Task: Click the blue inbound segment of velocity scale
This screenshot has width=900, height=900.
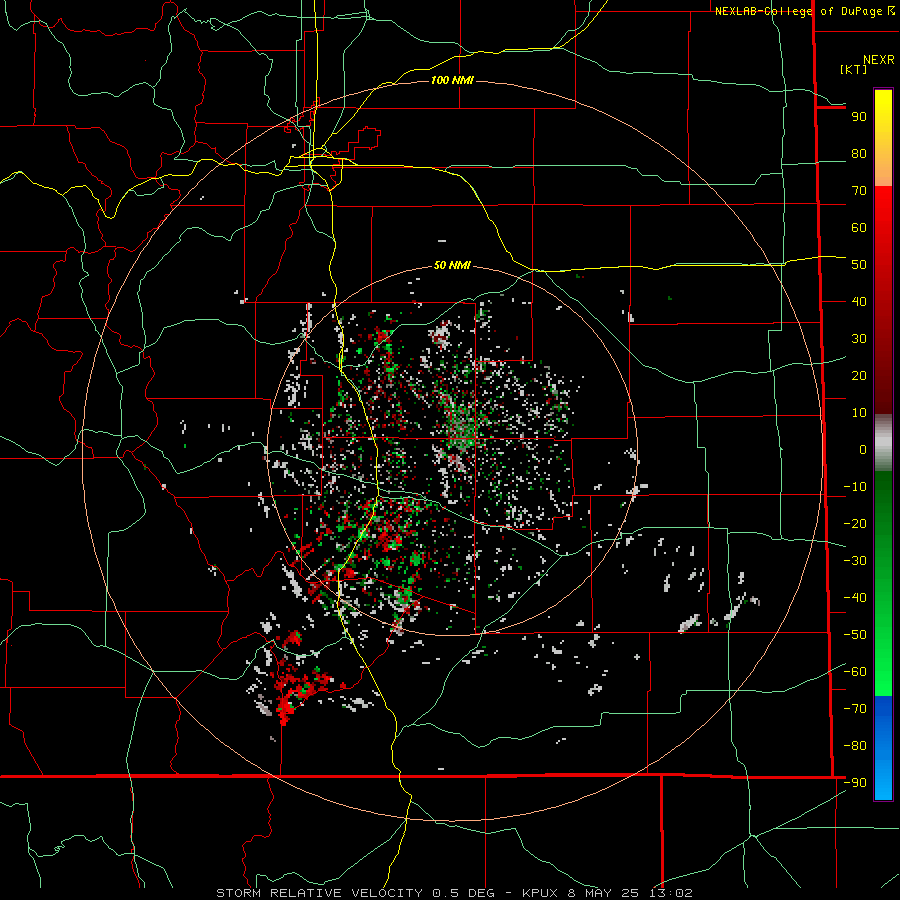Action: click(x=883, y=747)
